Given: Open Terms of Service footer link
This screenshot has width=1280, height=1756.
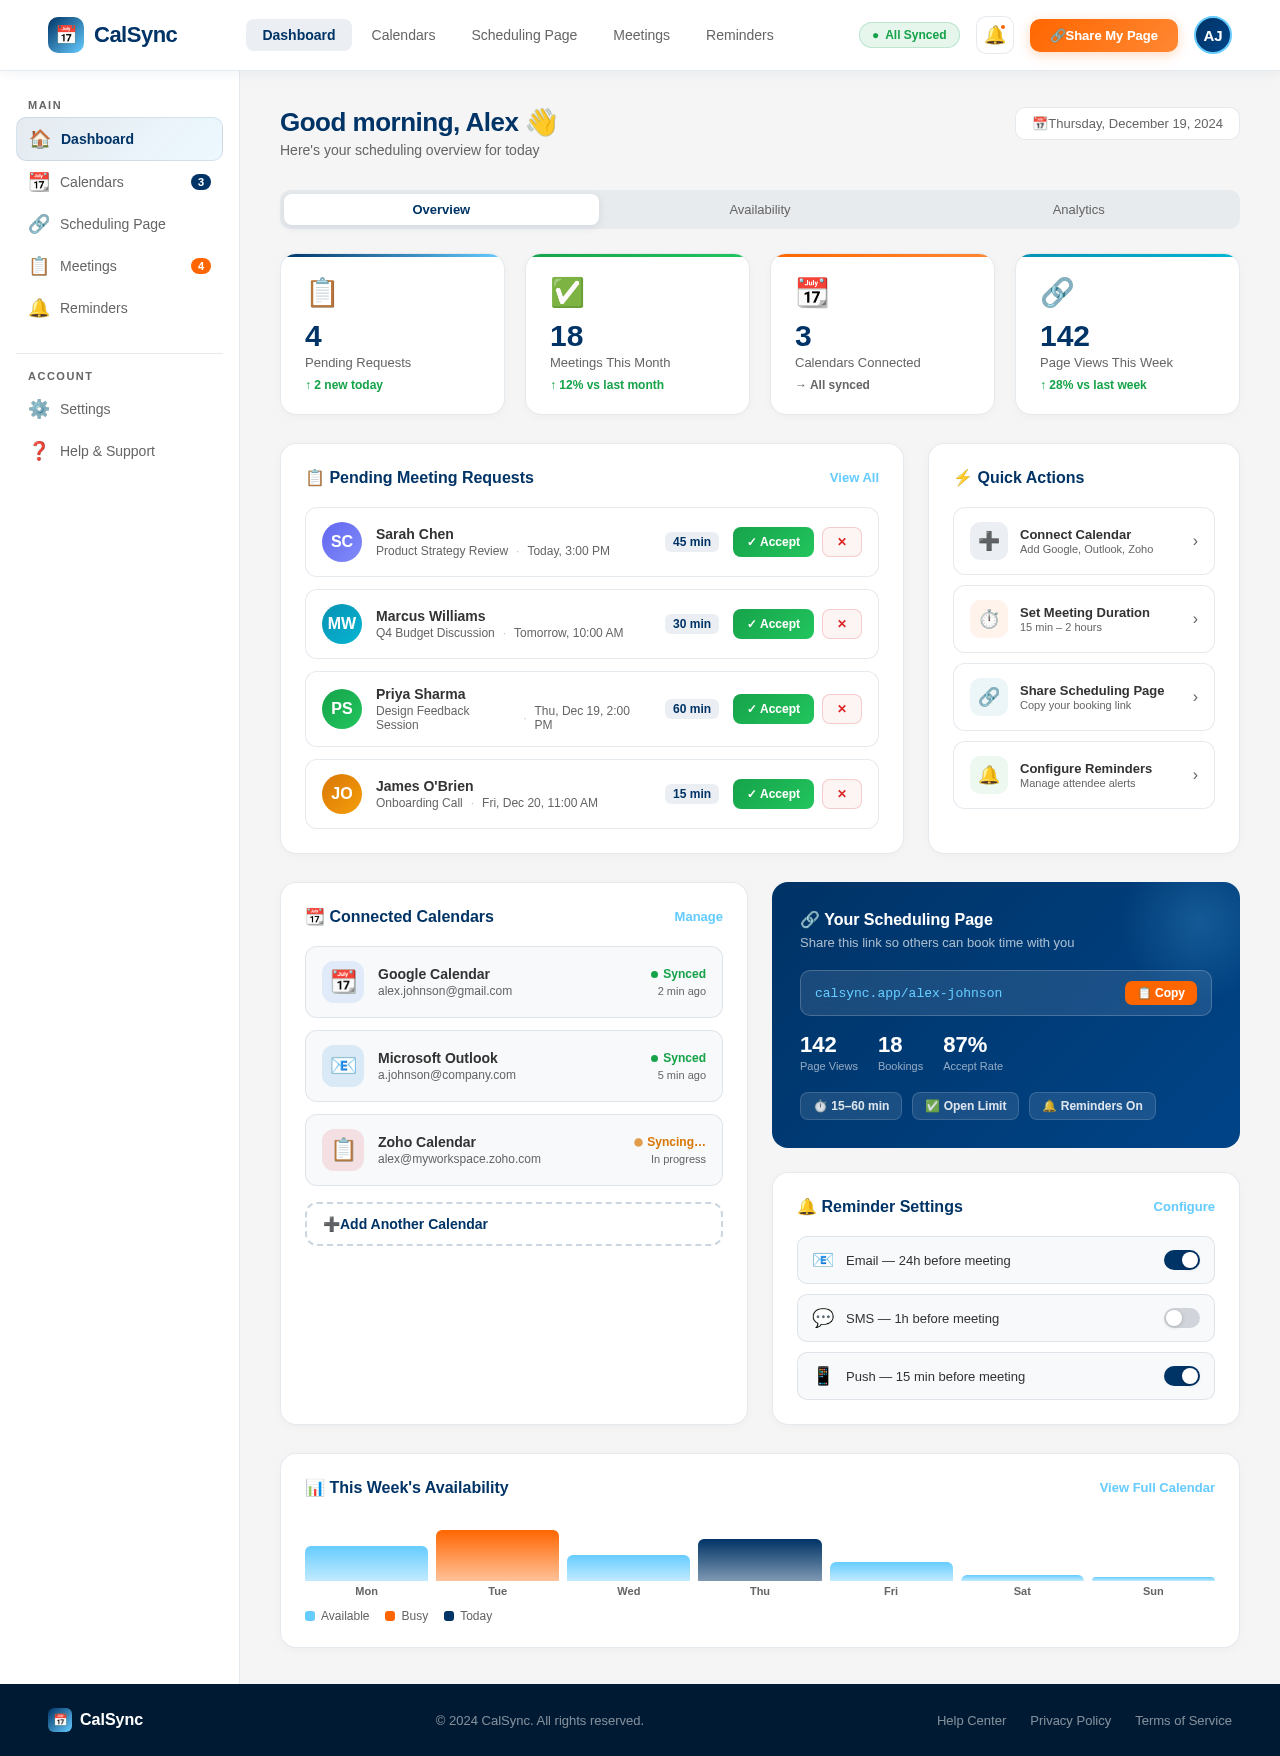Looking at the screenshot, I should click(1183, 1720).
